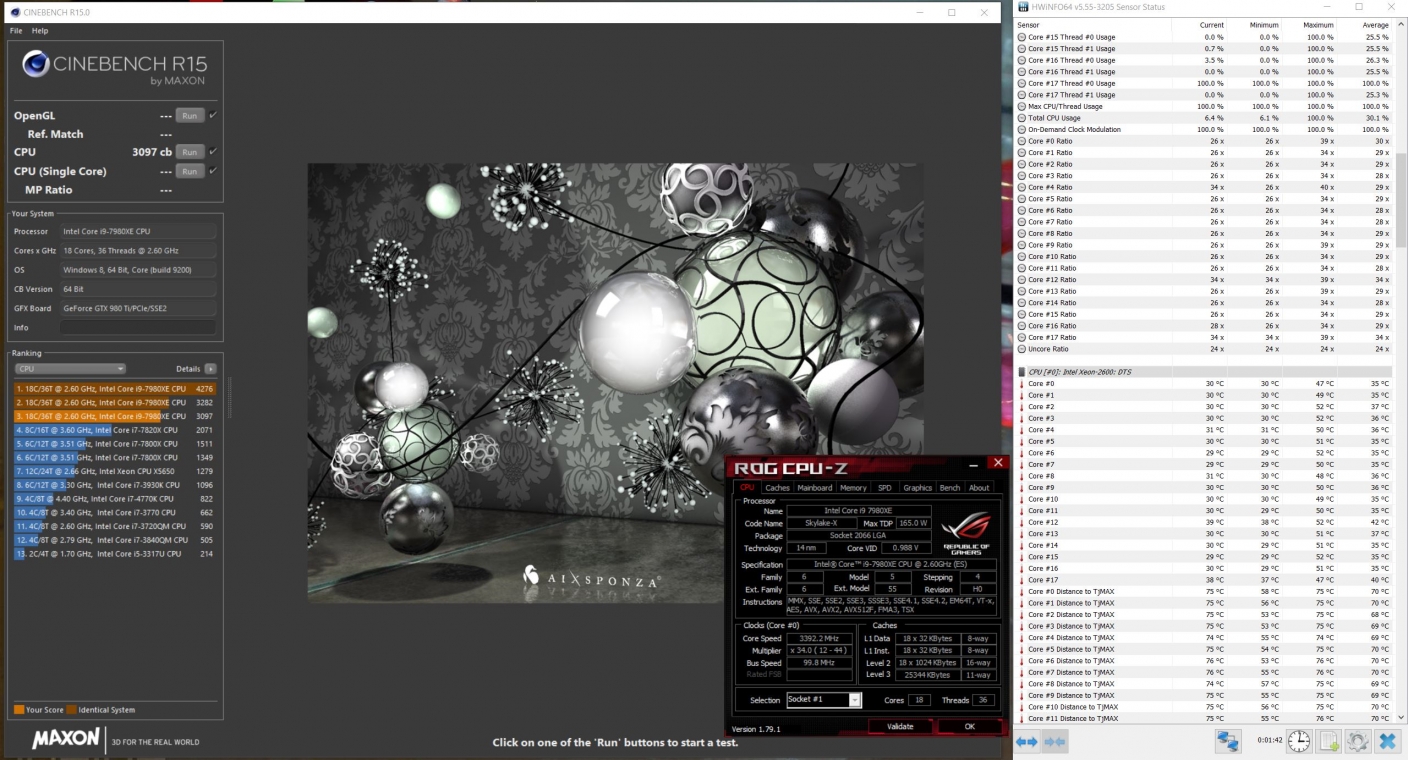Screen dimensions: 1408x760
Task: Open the Help menu in Cinebench
Action: [x=40, y=31]
